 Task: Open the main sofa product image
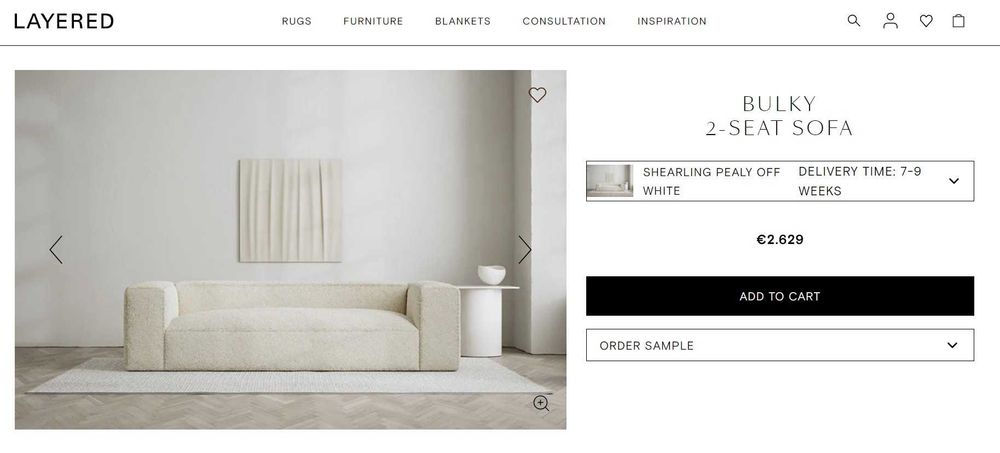coord(290,249)
